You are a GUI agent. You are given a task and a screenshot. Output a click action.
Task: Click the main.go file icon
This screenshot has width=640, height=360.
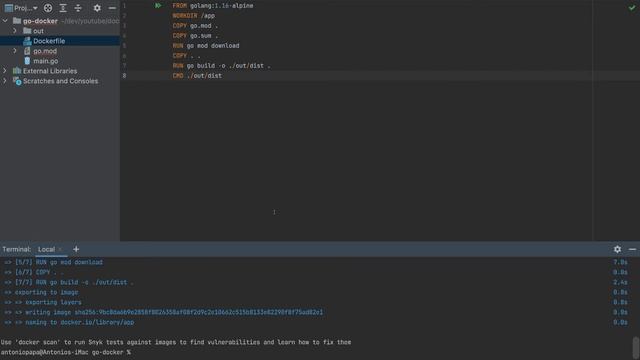tap(27, 61)
